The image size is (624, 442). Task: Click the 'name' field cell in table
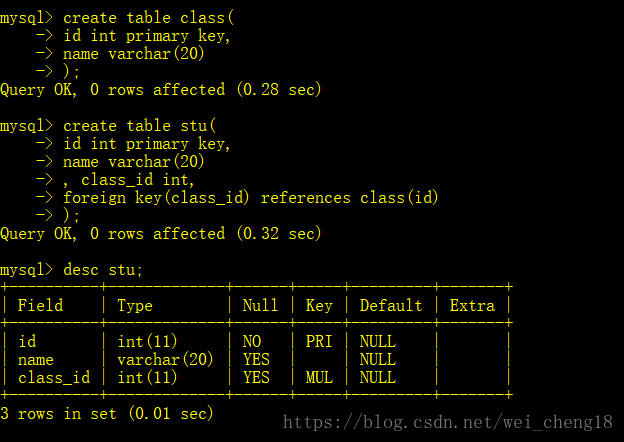tap(36, 360)
